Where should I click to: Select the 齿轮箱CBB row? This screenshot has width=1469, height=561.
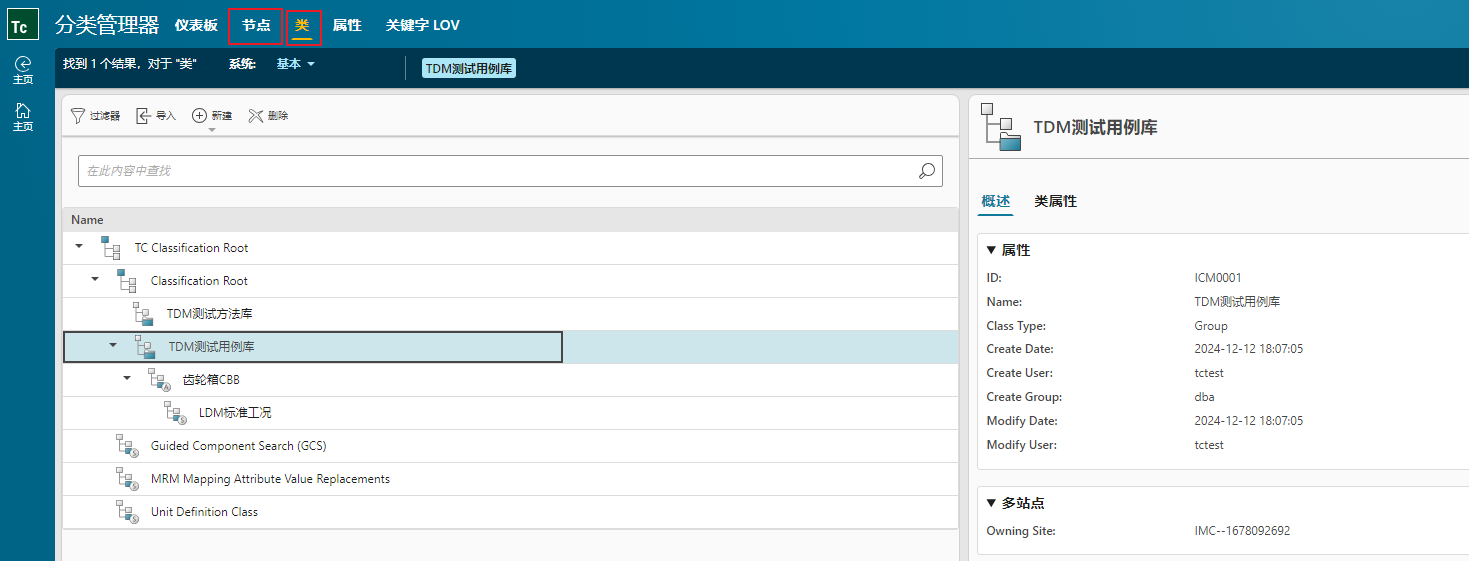(x=510, y=380)
